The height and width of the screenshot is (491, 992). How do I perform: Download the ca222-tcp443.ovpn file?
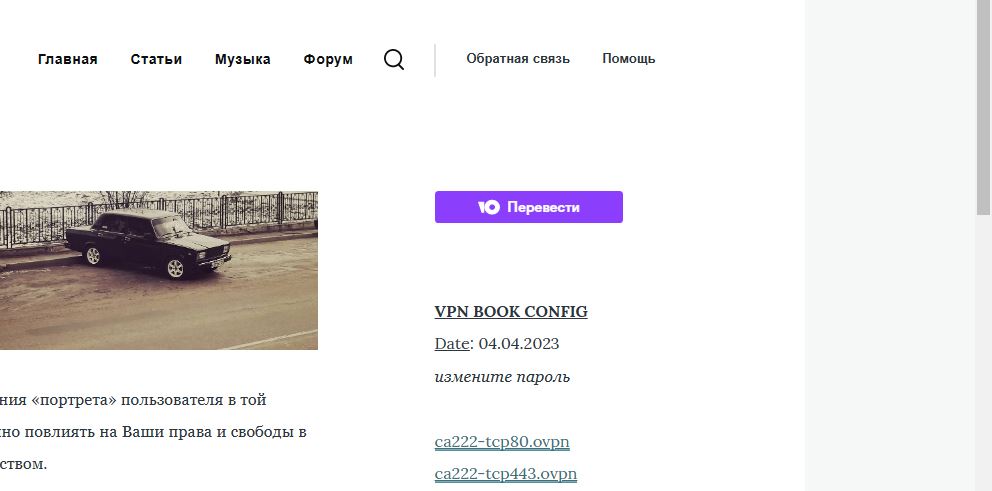coord(506,474)
